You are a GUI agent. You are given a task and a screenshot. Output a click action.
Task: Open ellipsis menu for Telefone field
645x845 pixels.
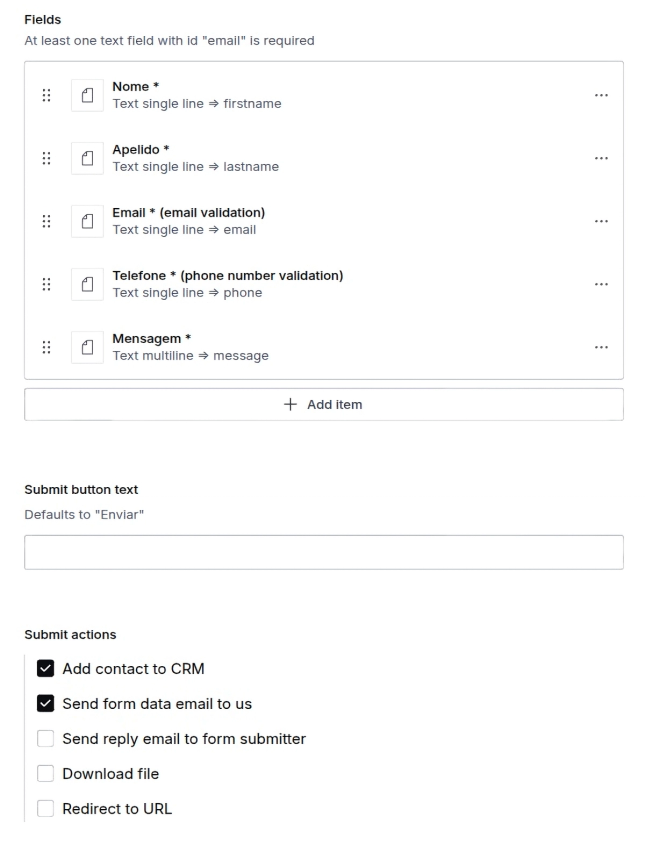pos(600,284)
